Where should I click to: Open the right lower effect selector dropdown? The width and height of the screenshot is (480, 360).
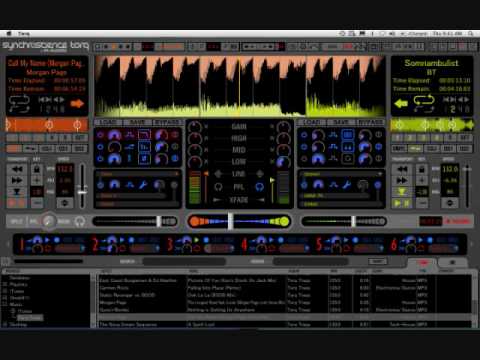pyautogui.click(x=342, y=174)
